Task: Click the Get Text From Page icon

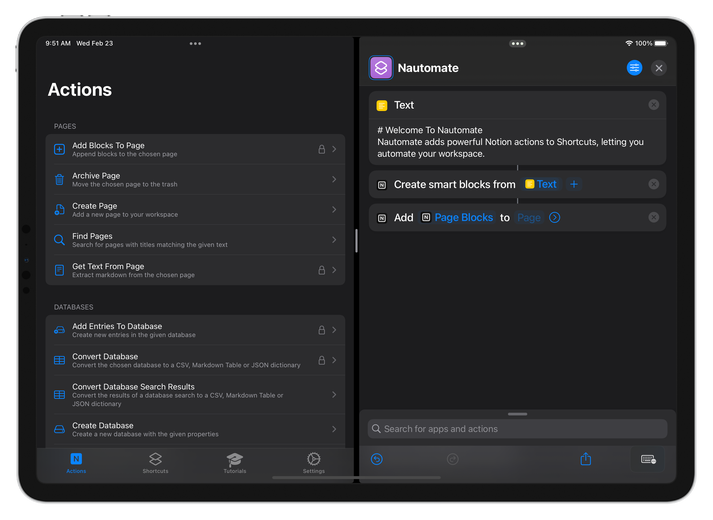Action: (59, 270)
